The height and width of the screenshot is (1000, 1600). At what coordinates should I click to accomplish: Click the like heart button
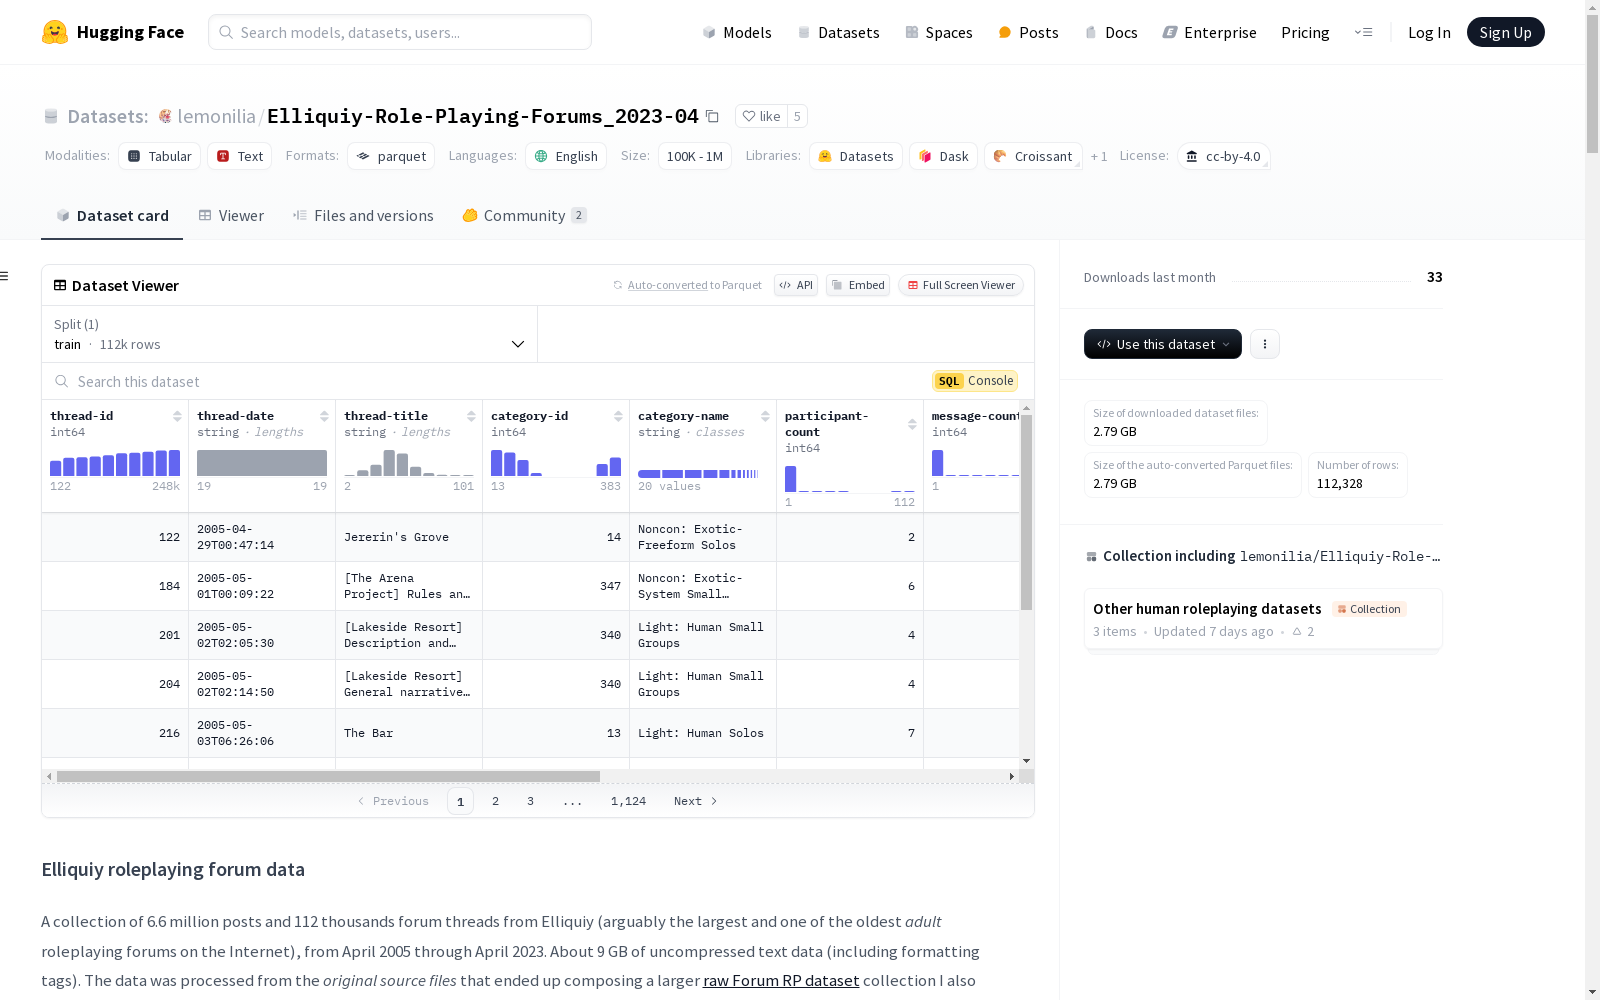coord(761,116)
